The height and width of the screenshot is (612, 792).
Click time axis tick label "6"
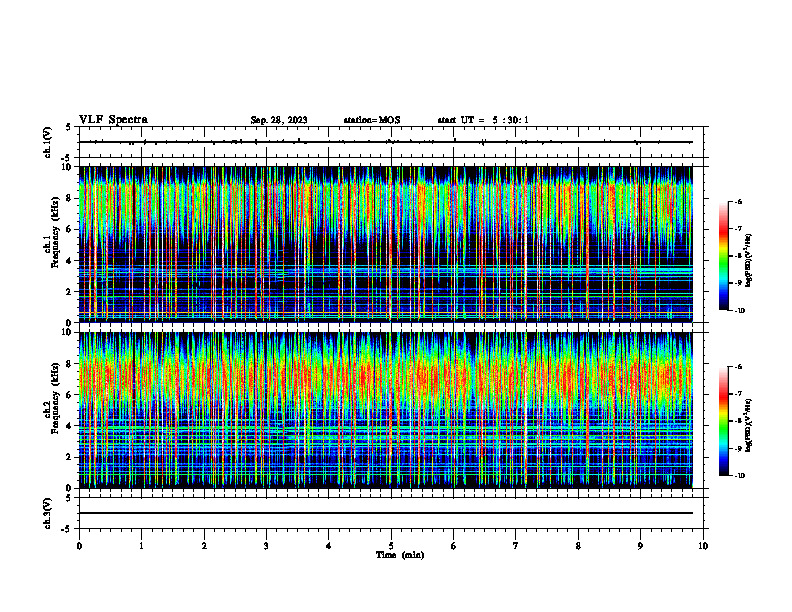454,546
